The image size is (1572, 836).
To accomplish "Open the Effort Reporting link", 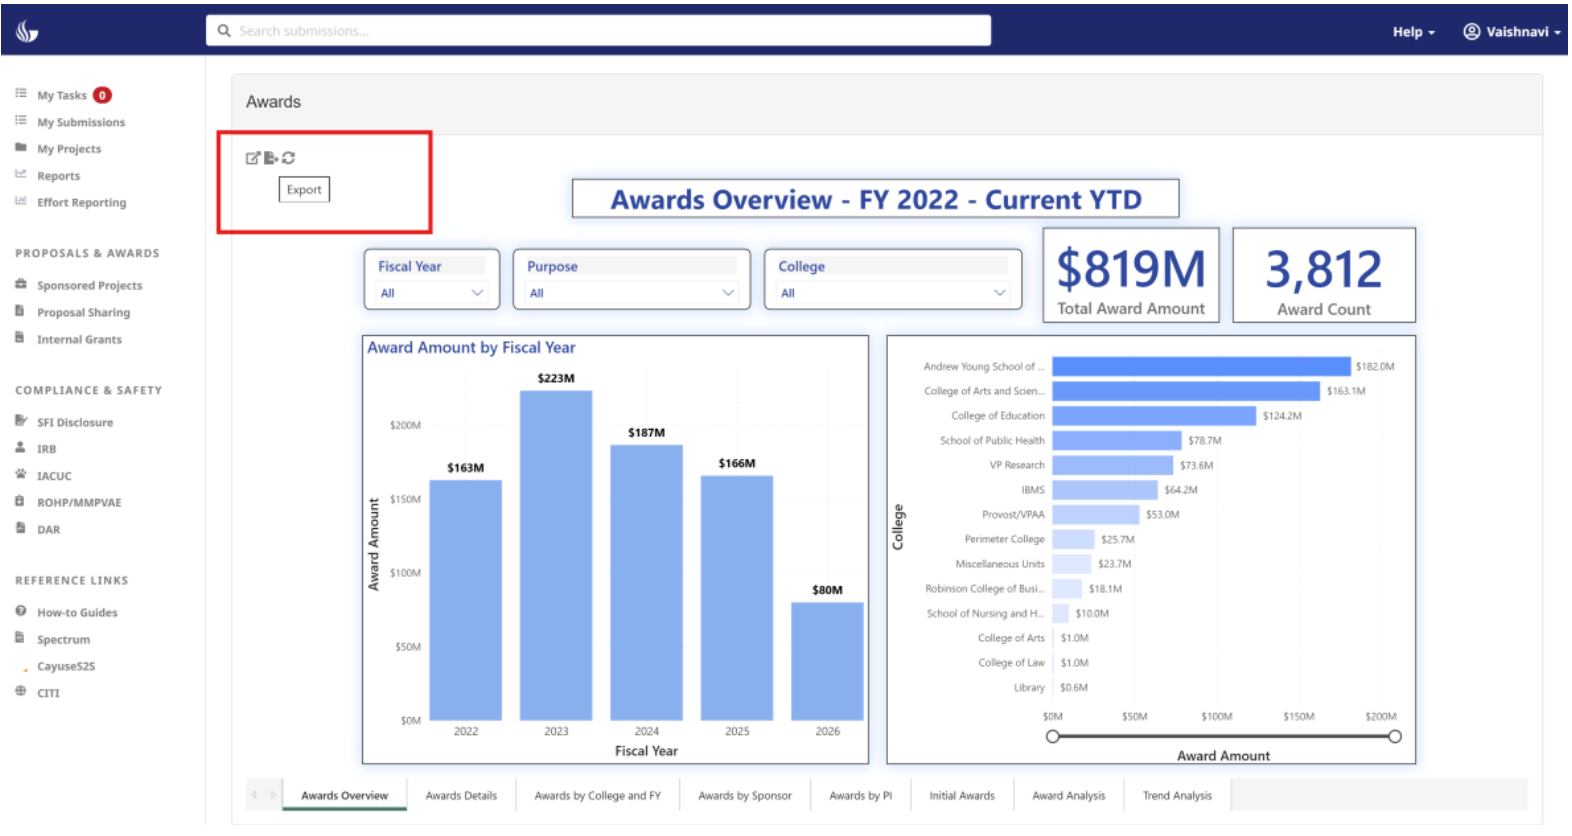I will [81, 203].
